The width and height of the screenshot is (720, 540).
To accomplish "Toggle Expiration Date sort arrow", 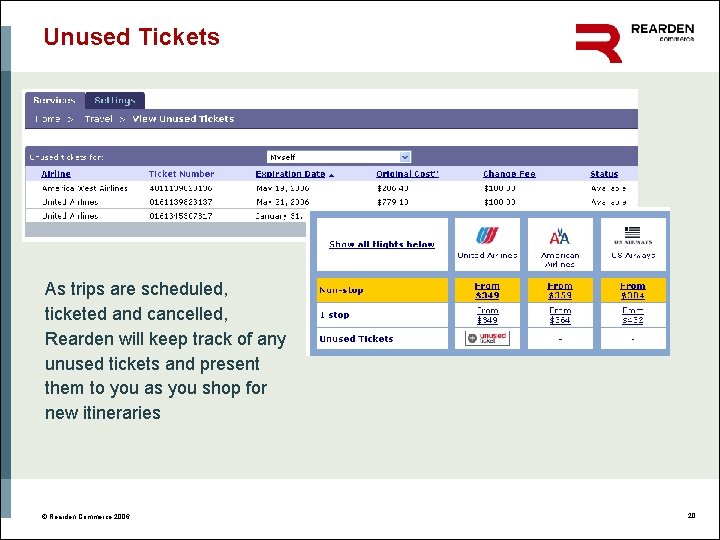I will click(332, 175).
